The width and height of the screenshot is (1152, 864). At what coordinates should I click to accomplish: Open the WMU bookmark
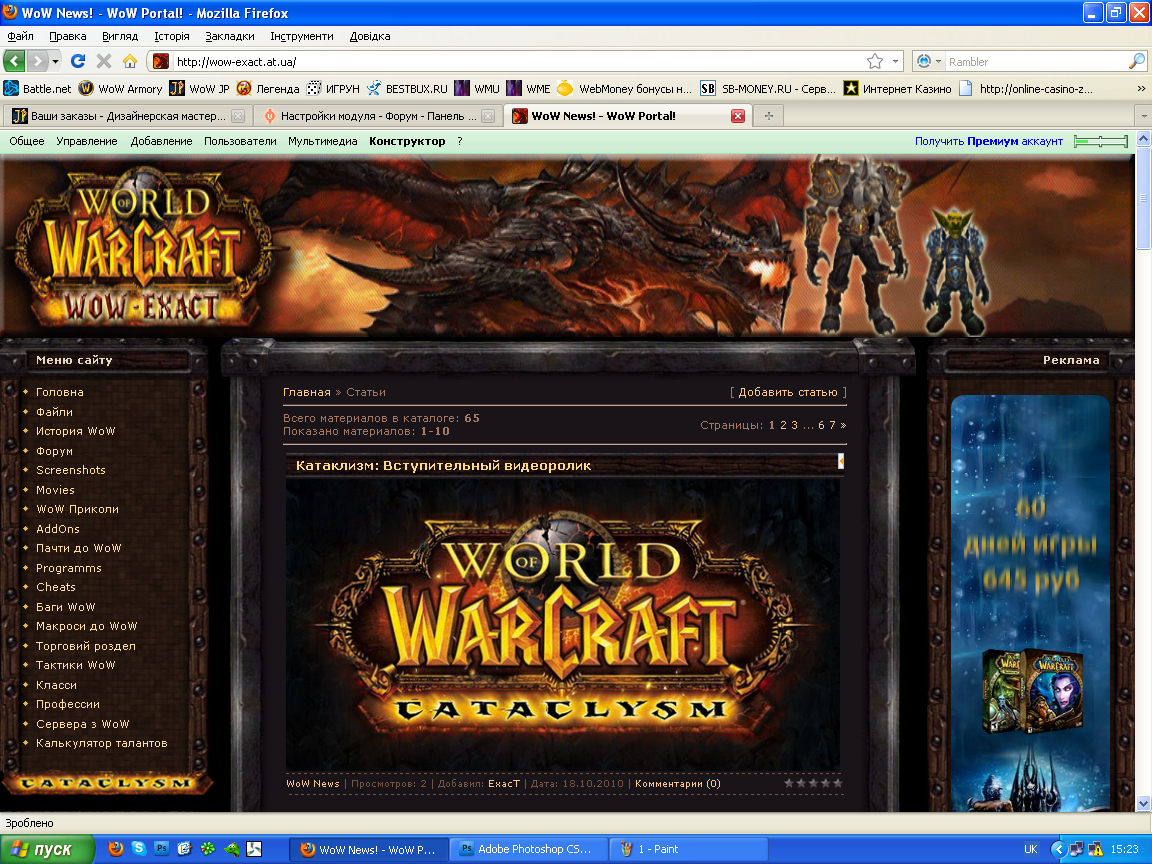478,89
